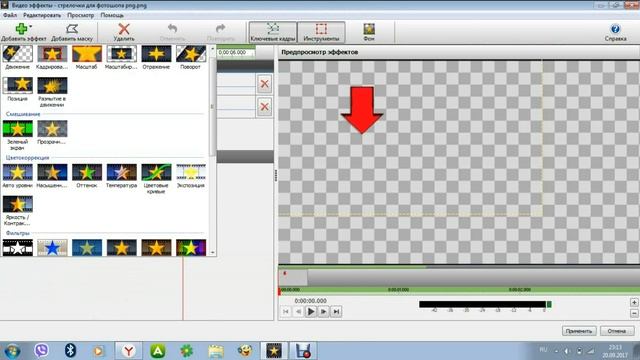Step back one frame
Screen dimensions: 640x360
(298, 311)
